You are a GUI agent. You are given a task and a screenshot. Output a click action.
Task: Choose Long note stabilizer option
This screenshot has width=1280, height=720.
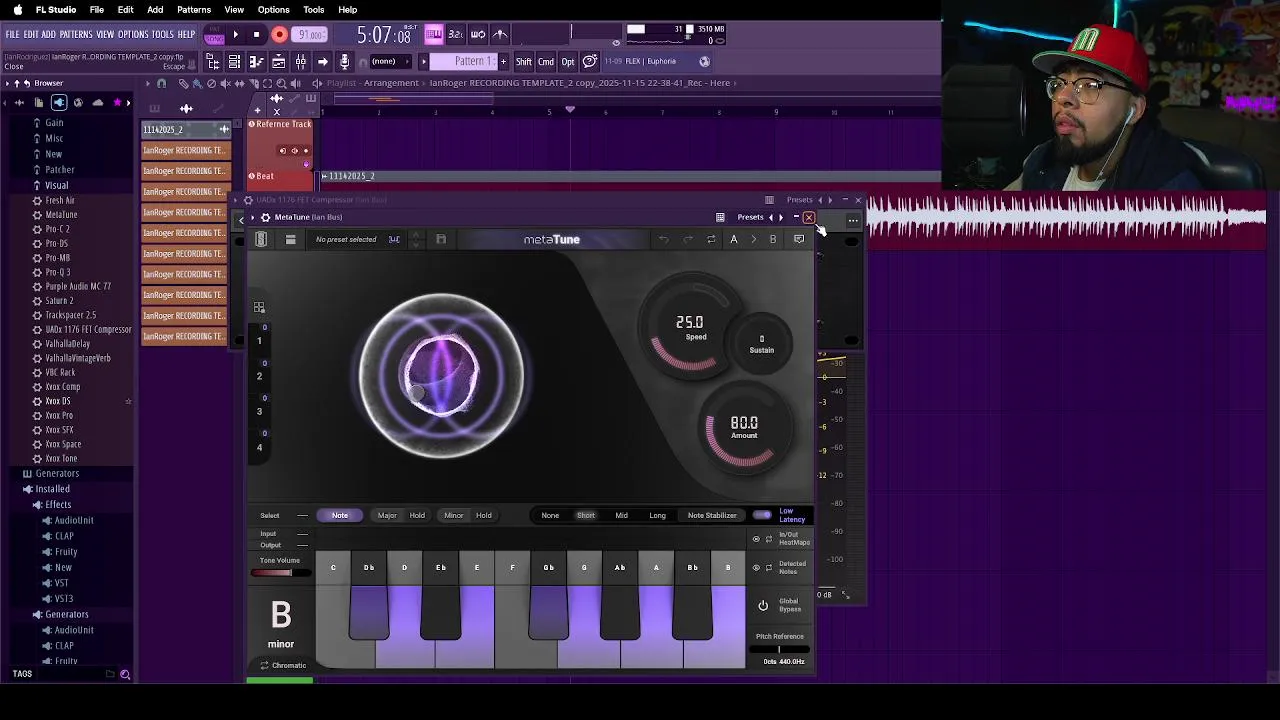[657, 515]
